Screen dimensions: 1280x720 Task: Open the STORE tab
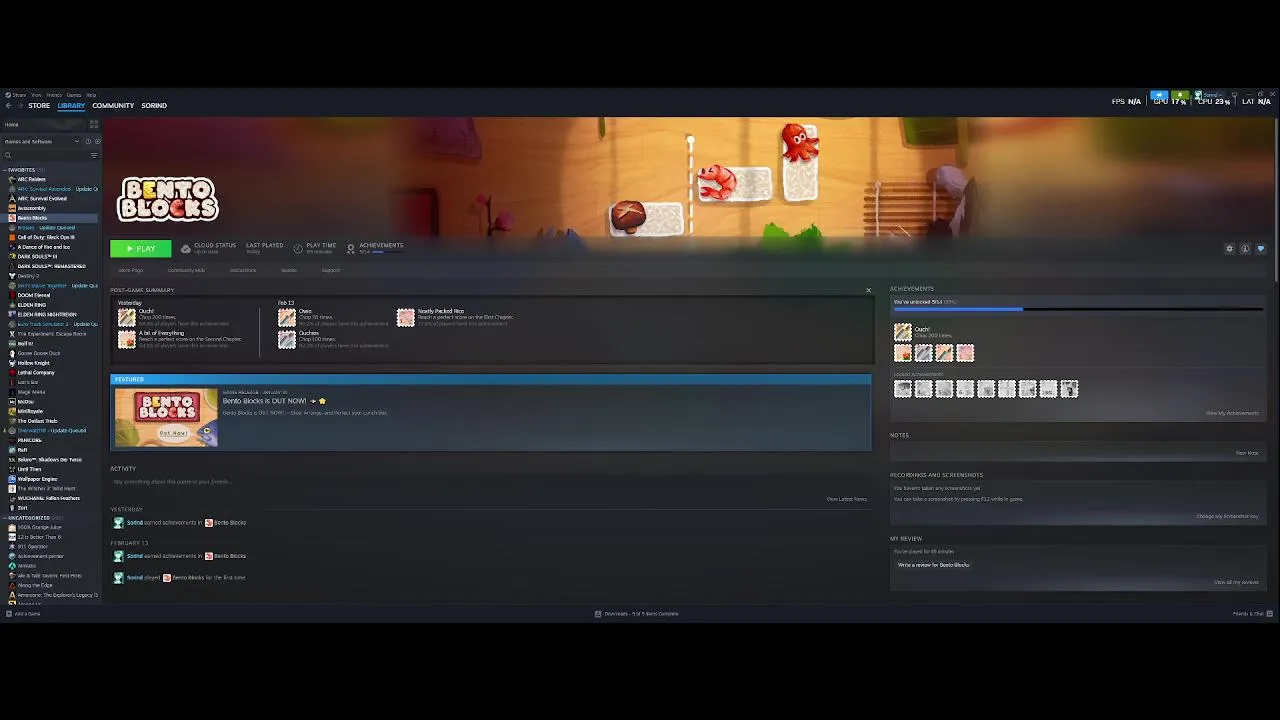coord(39,105)
